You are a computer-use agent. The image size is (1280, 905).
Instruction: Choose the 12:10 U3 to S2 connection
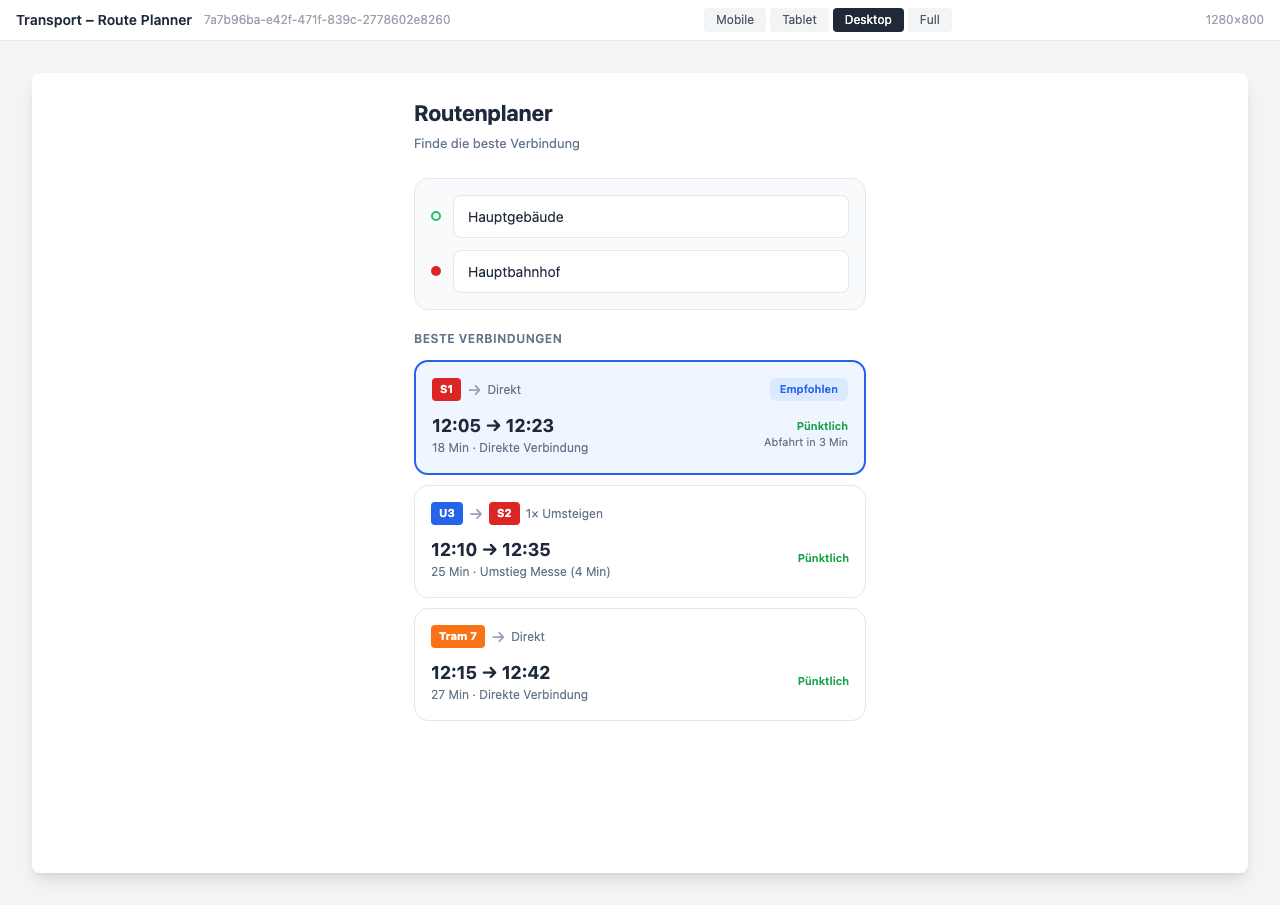639,541
